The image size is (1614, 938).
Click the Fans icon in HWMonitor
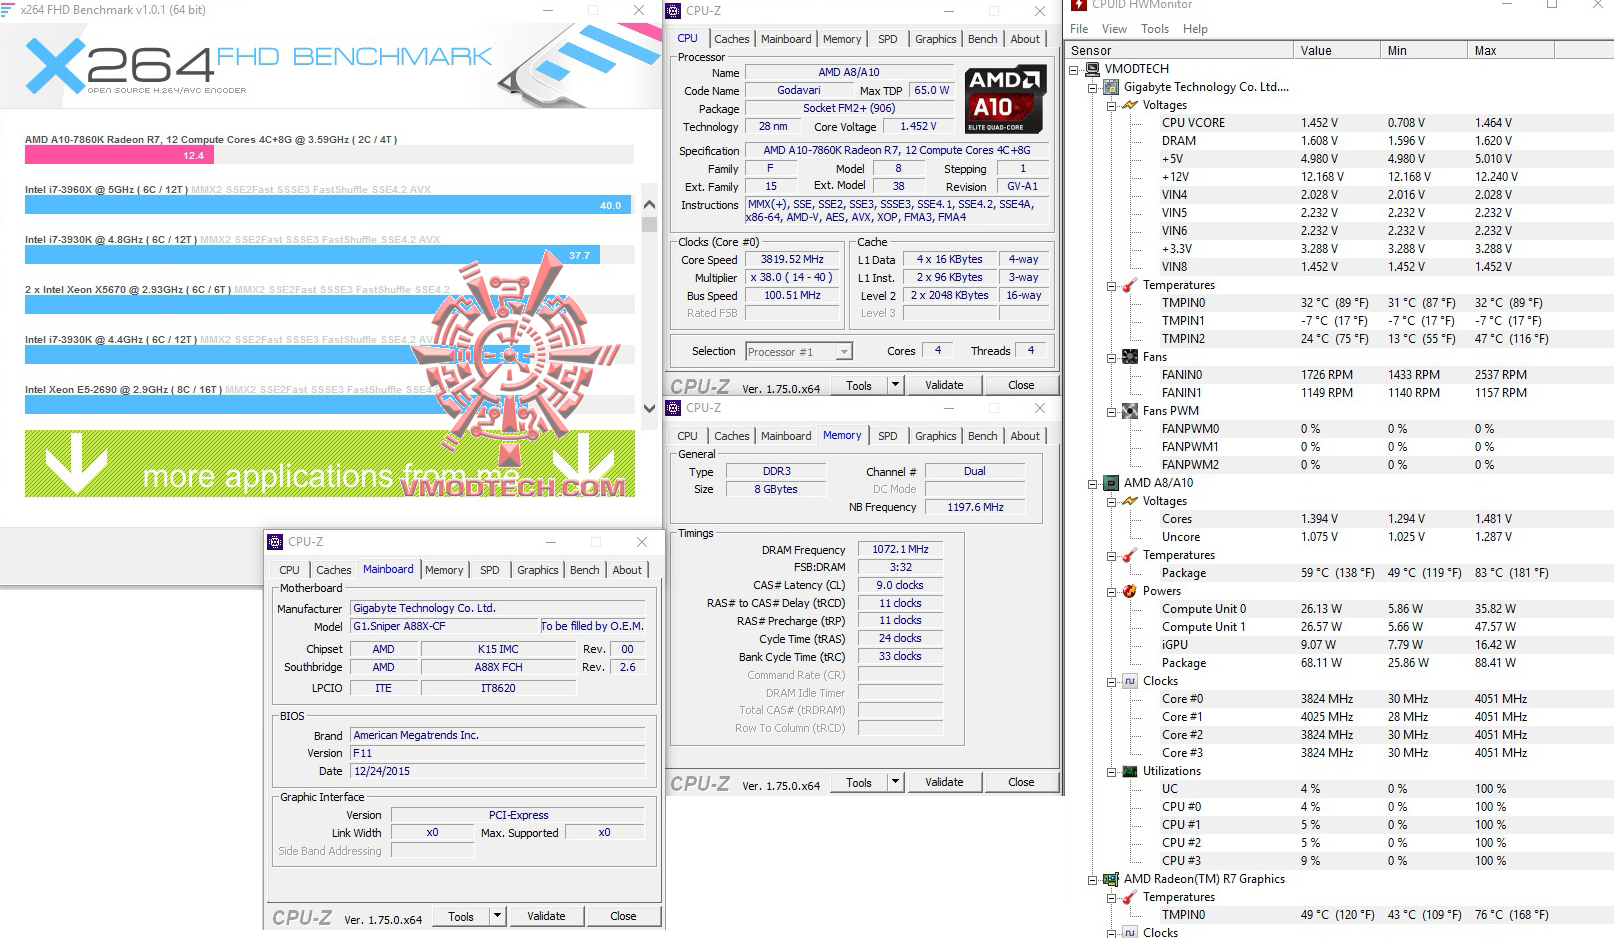pyautogui.click(x=1130, y=357)
